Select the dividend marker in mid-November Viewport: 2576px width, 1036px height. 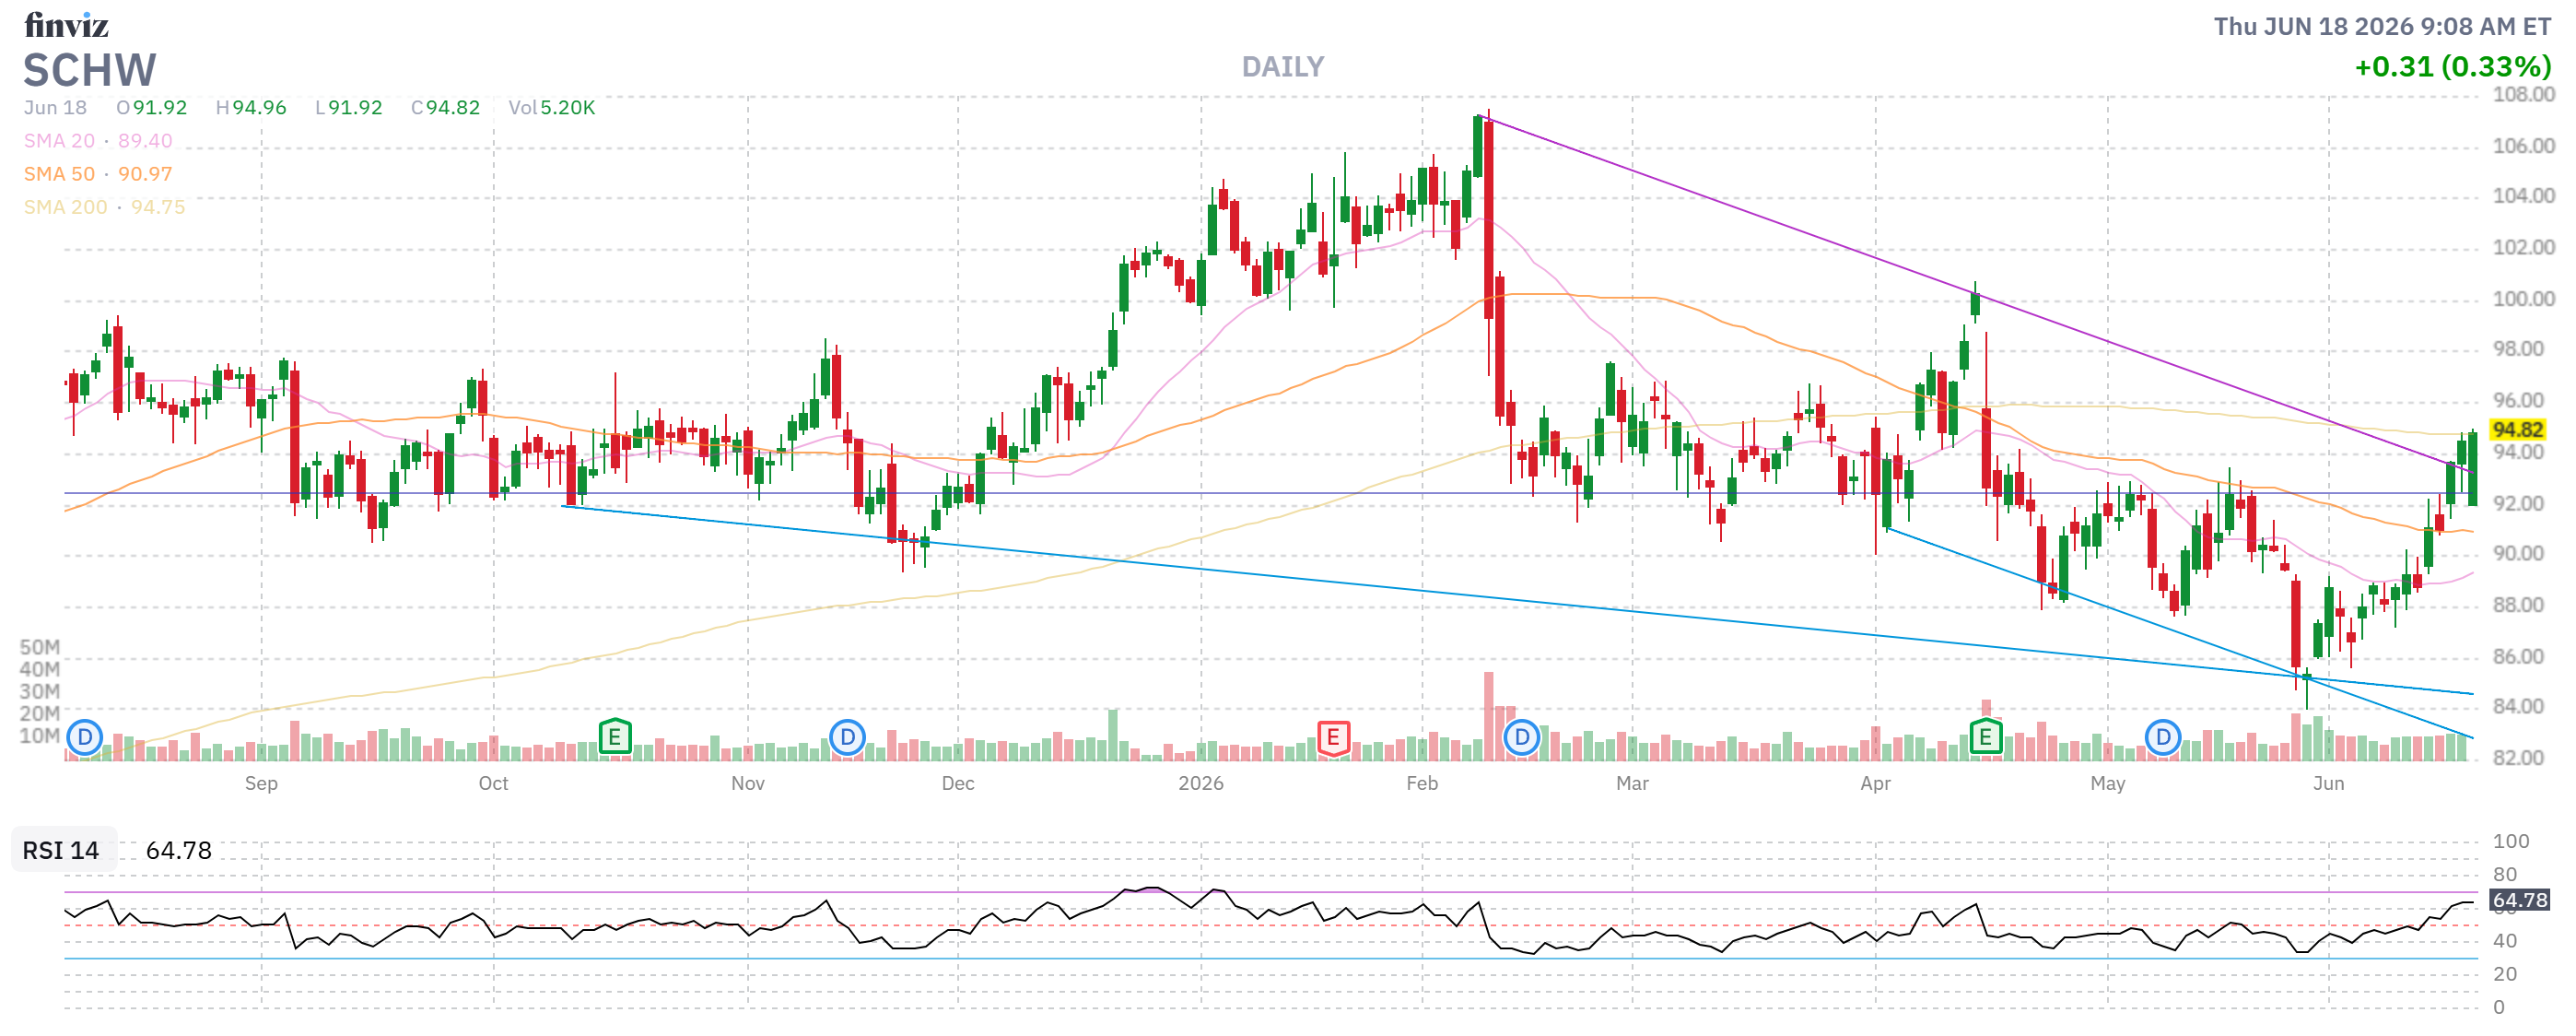click(848, 738)
